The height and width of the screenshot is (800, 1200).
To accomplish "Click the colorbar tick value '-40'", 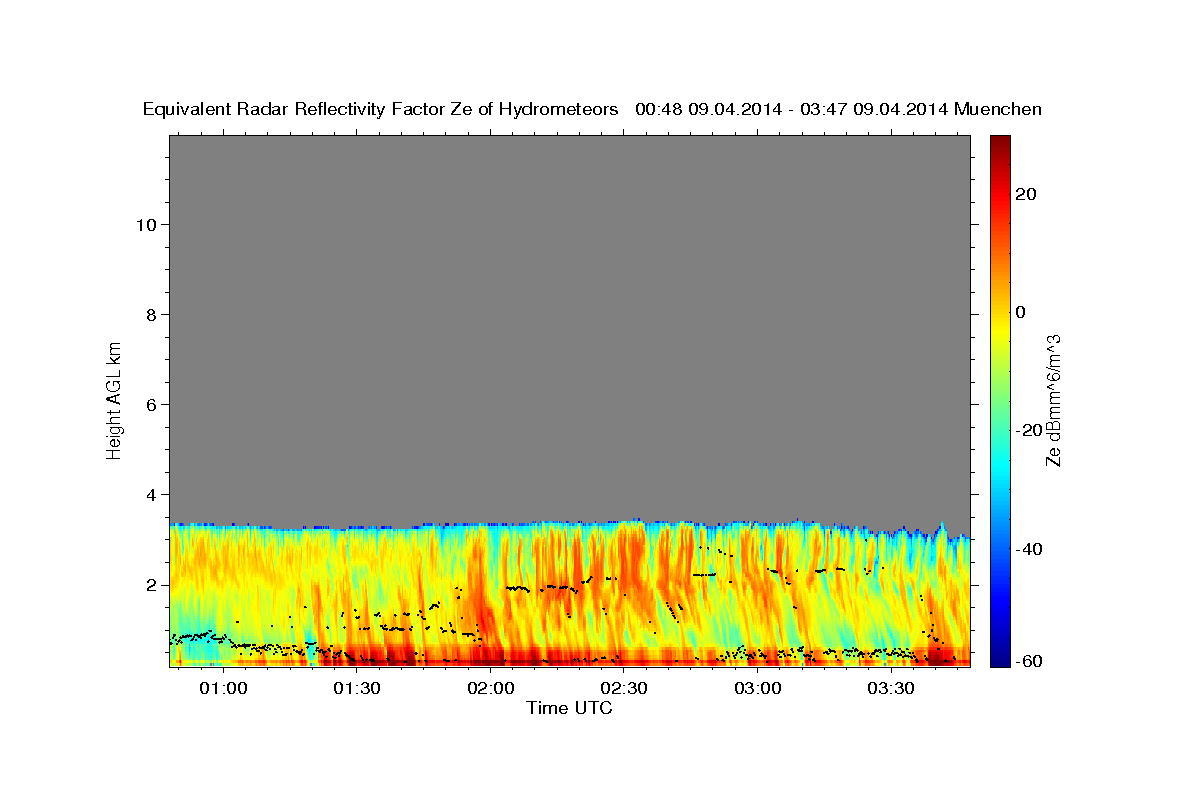I will point(1028,549).
